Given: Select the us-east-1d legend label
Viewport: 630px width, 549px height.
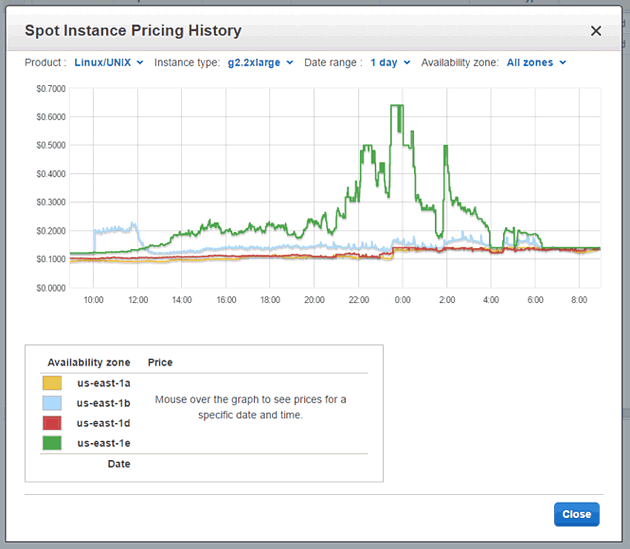Looking at the screenshot, I should point(104,423).
